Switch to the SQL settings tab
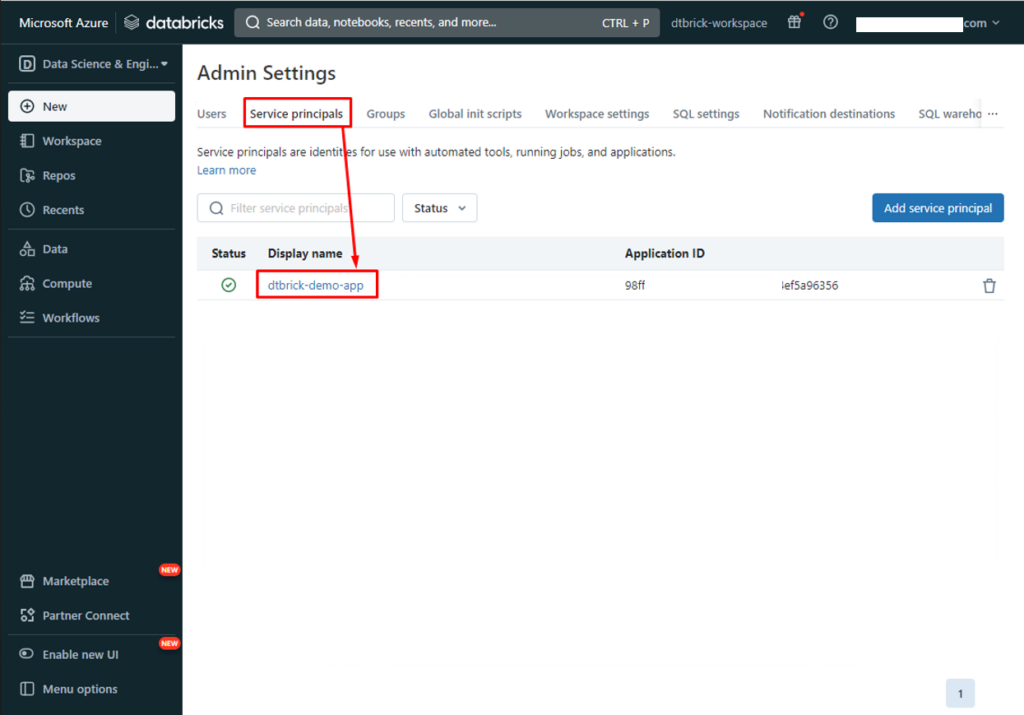 click(706, 114)
